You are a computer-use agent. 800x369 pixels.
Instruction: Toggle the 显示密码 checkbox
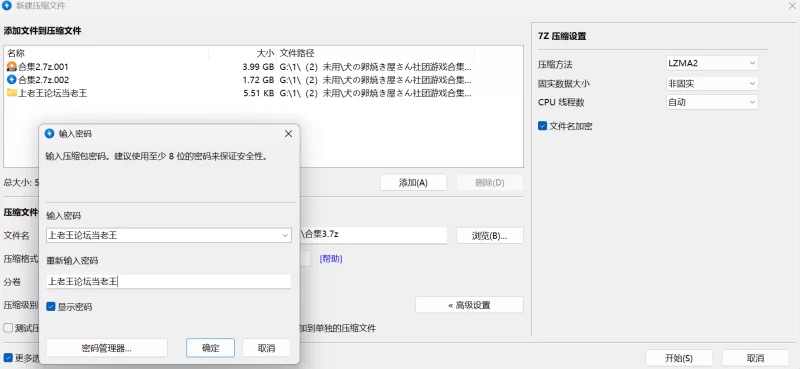(x=51, y=307)
